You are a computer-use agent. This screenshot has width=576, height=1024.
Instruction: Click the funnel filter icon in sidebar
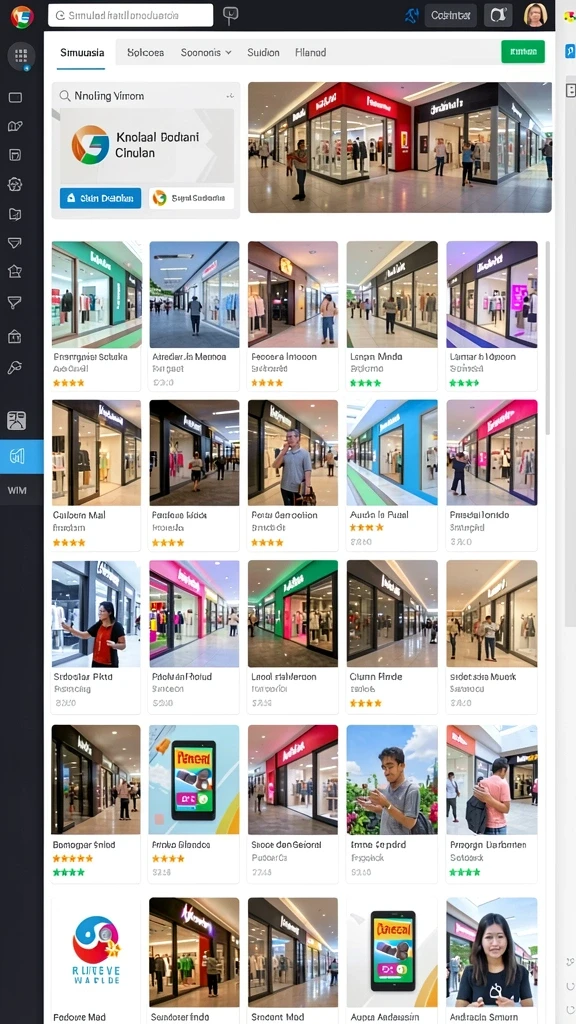point(15,301)
